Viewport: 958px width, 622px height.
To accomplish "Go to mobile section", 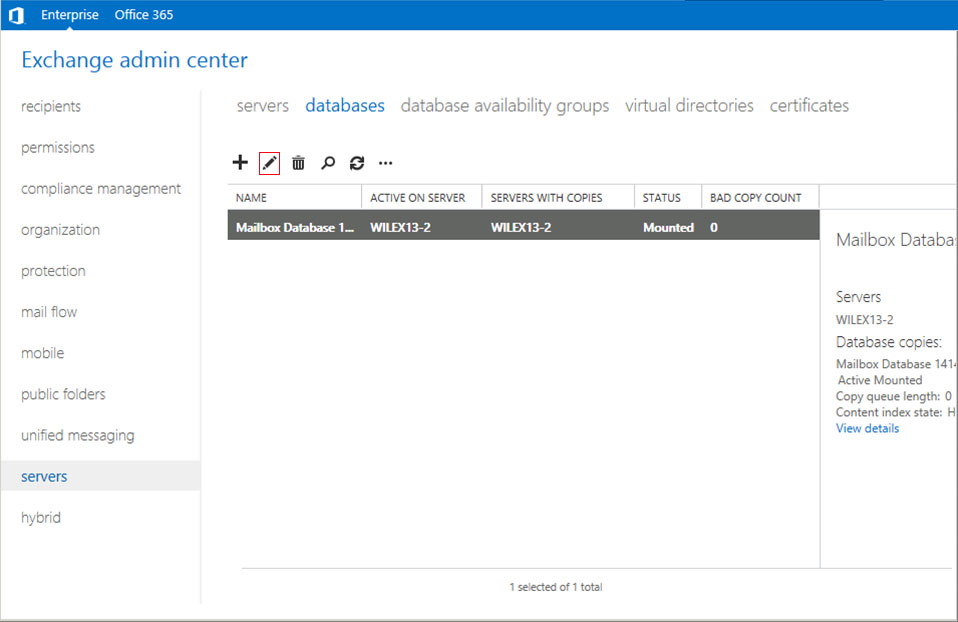I will (42, 353).
